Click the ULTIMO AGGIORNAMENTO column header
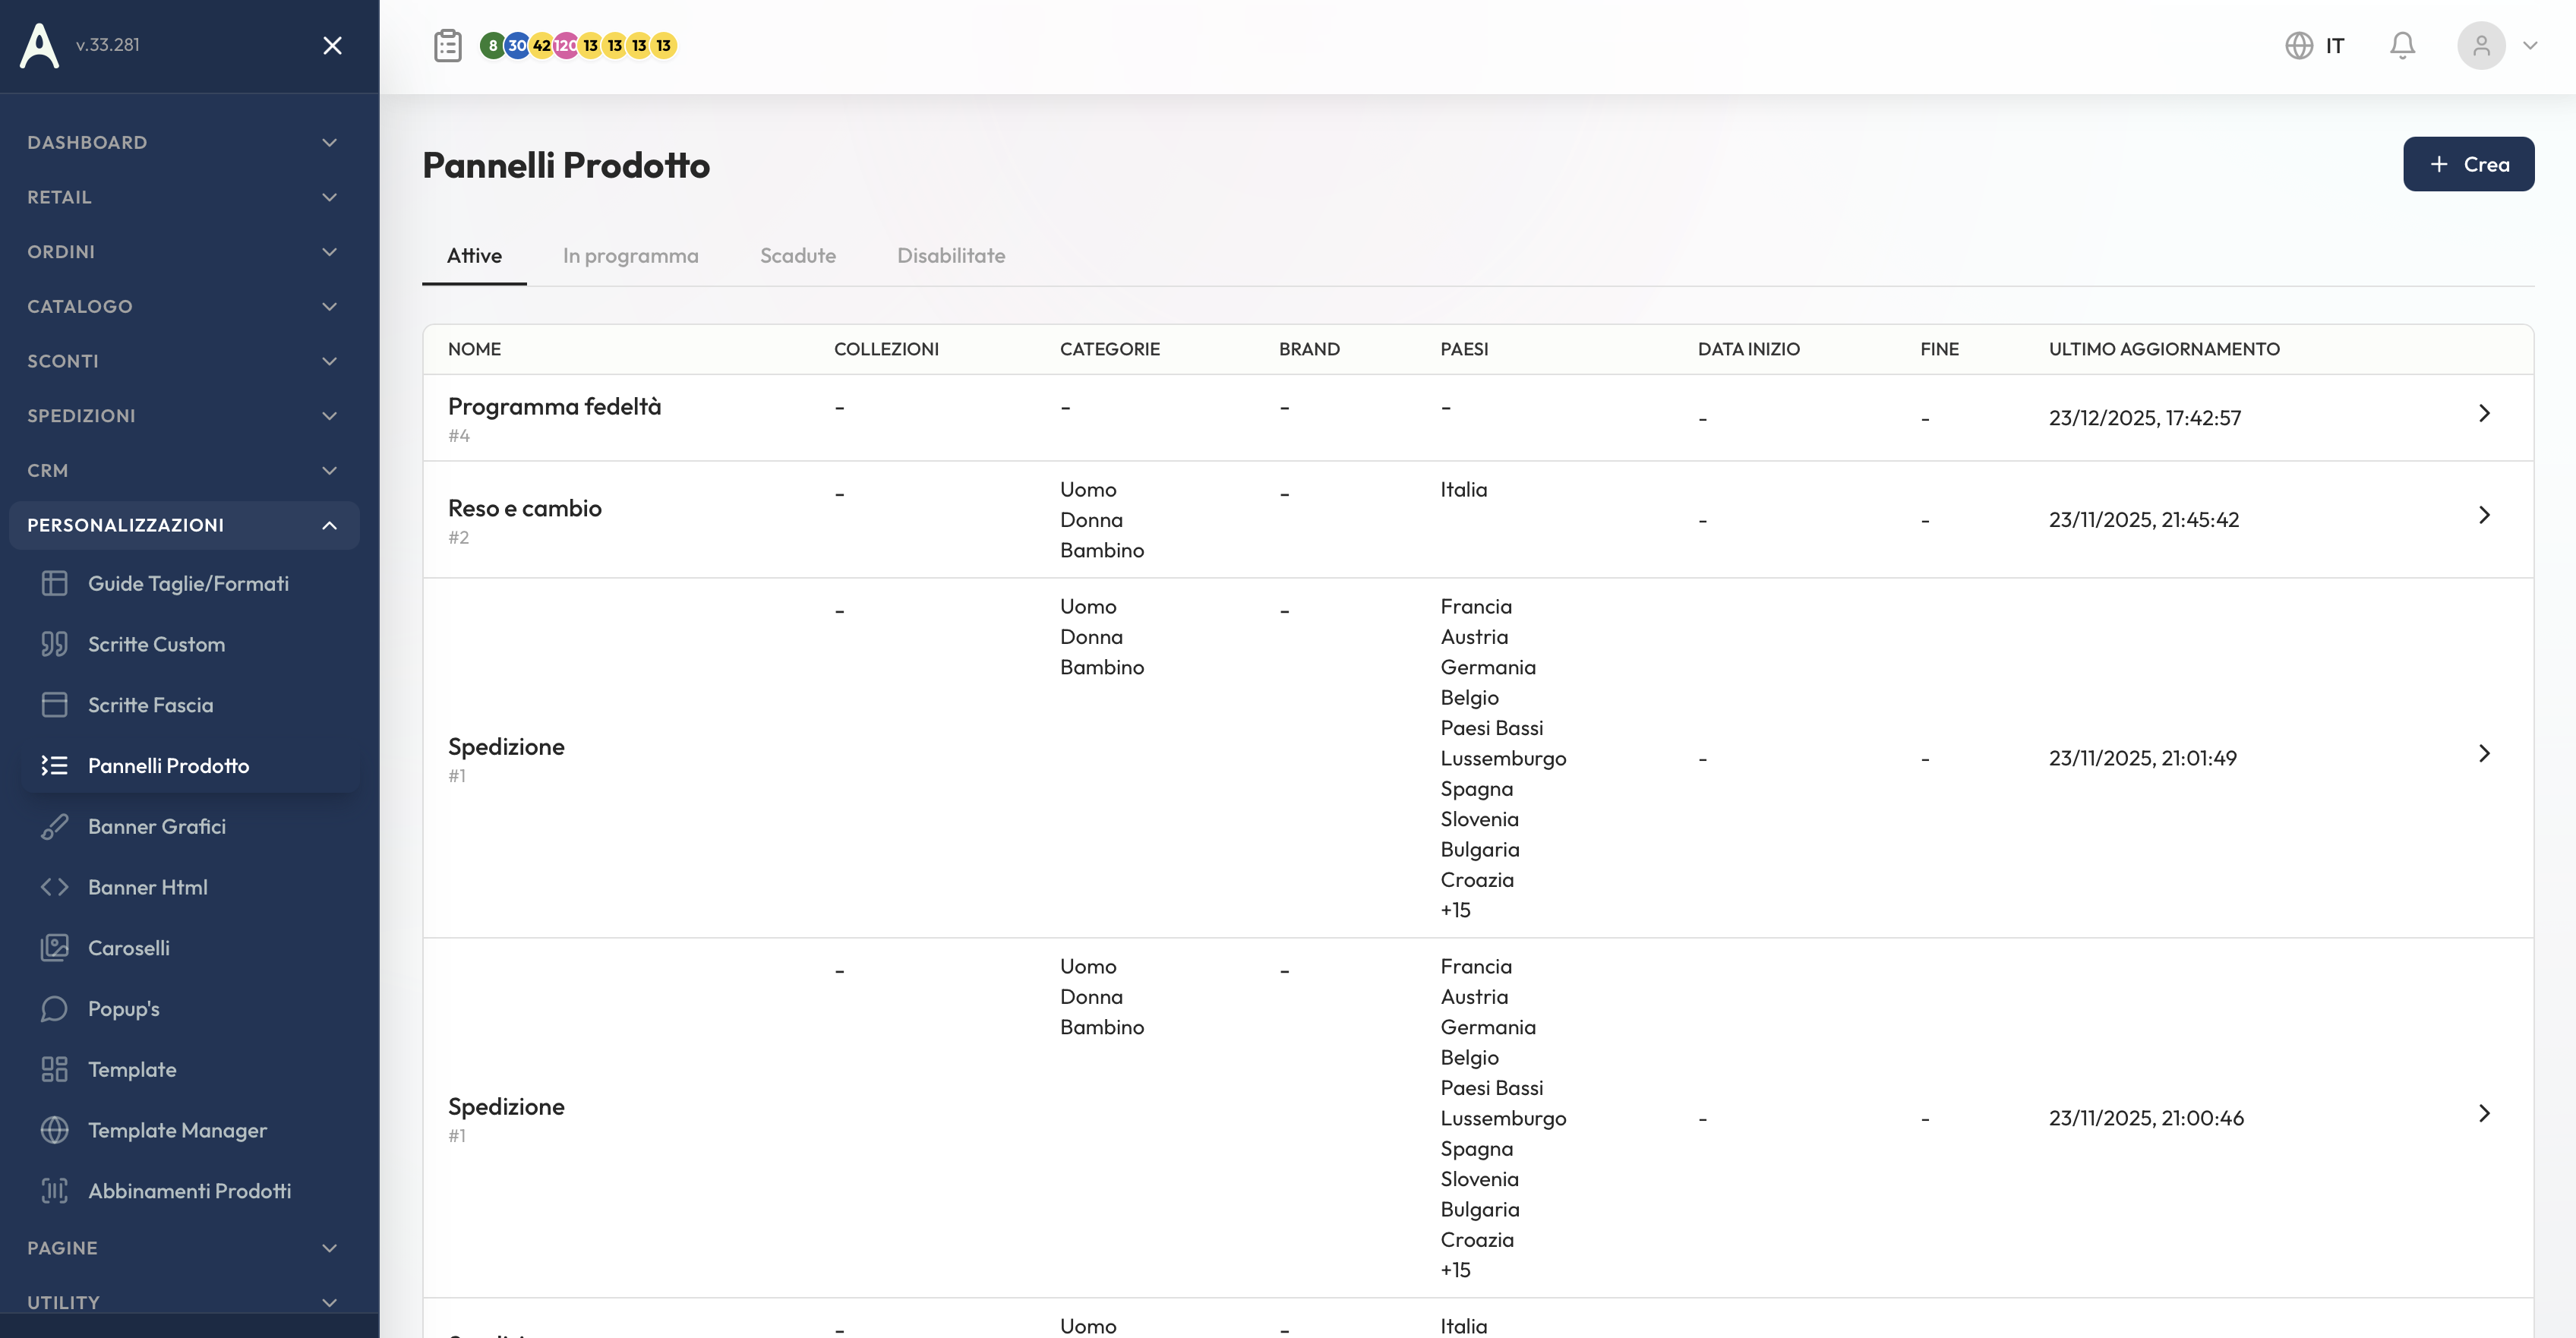 2164,349
